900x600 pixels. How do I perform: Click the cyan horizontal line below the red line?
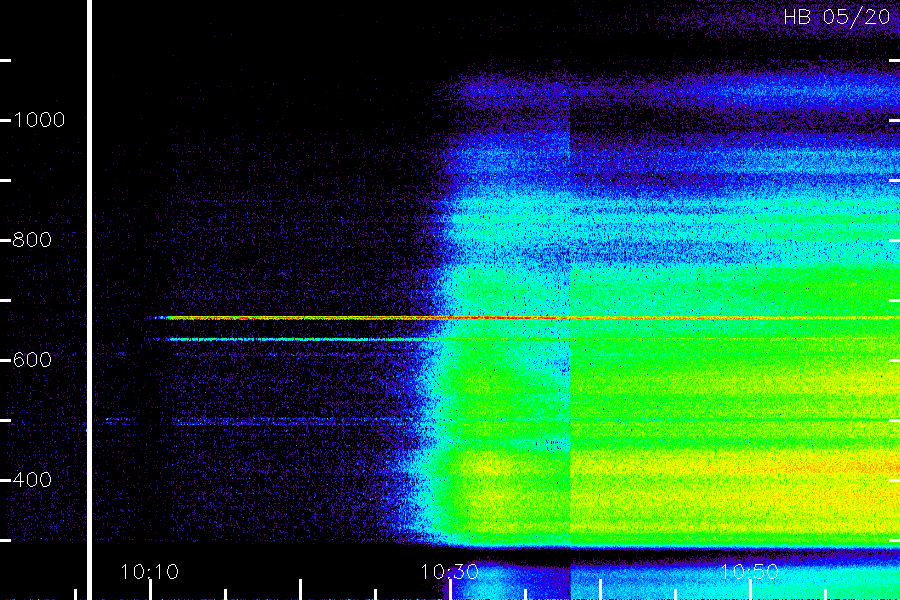(298, 339)
